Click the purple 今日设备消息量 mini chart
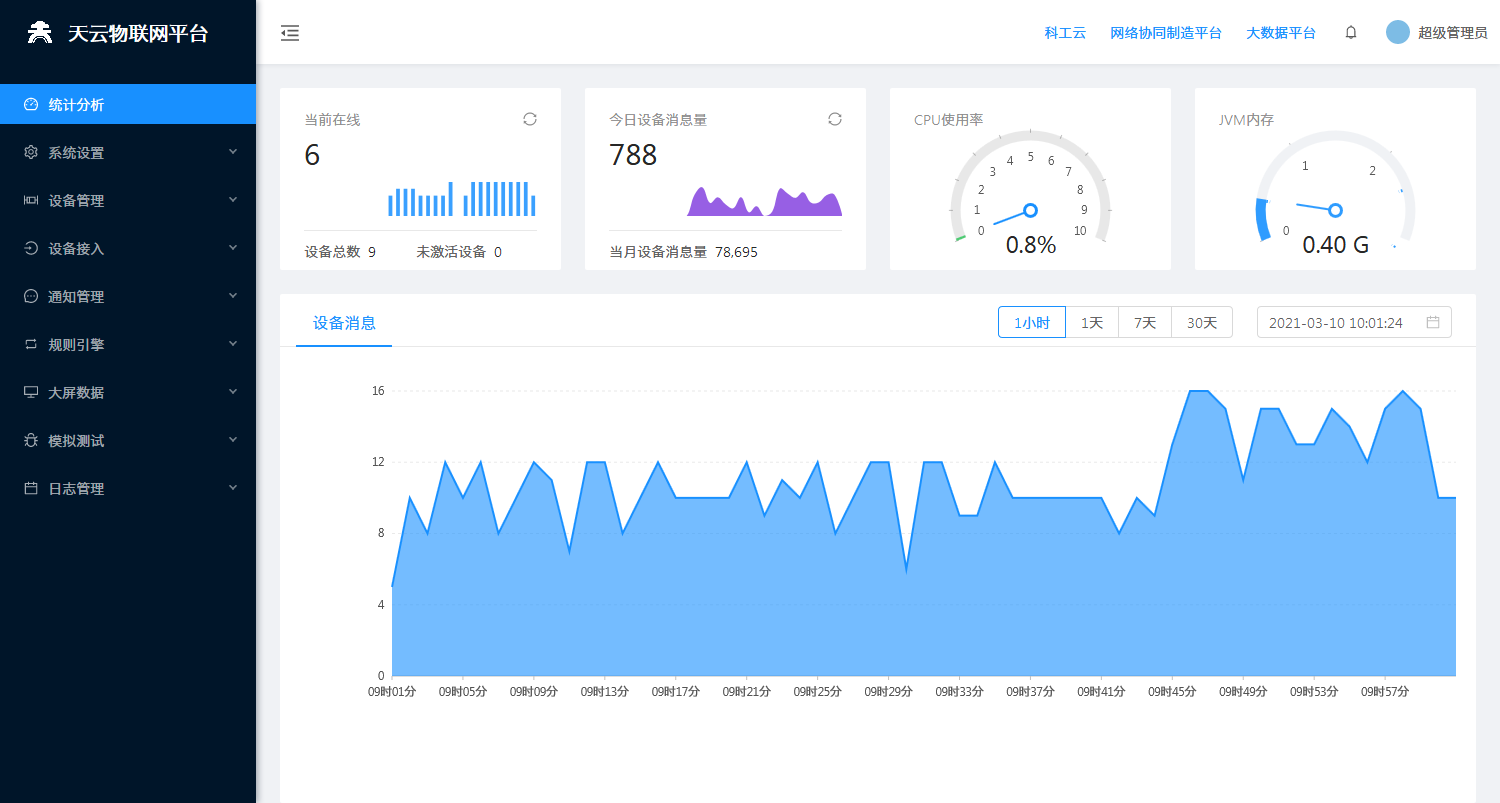Screen dimensions: 1500x803 (x=764, y=201)
